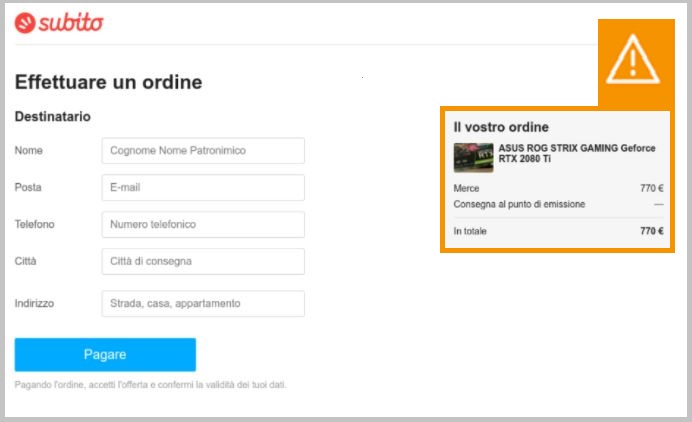Click the Subito logo

[59, 23]
